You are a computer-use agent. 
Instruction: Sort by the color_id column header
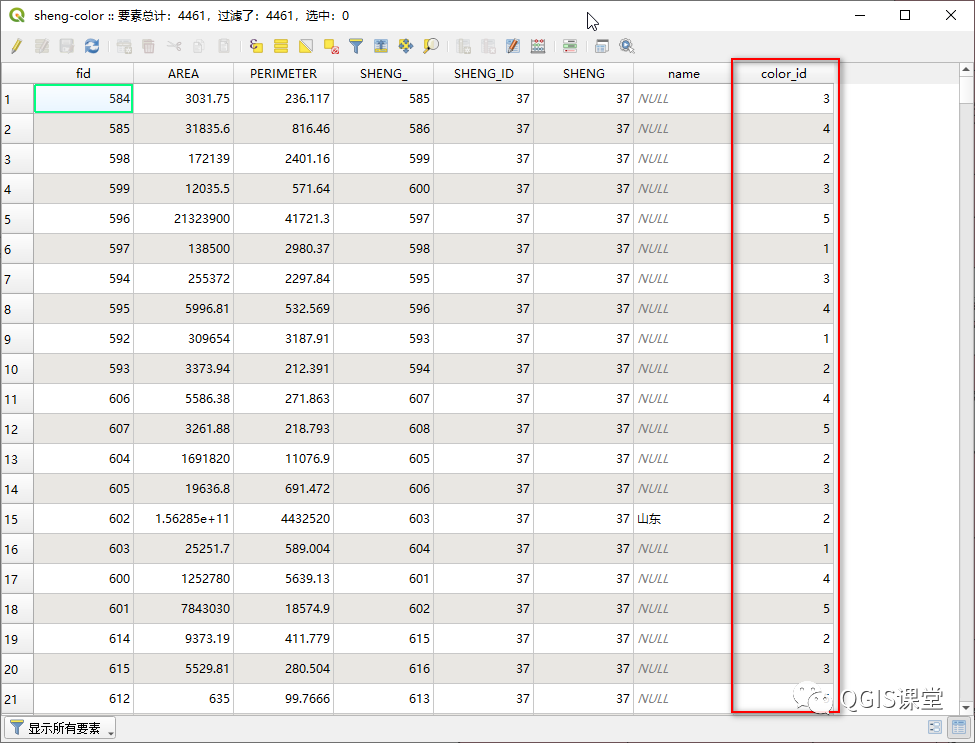coord(783,73)
